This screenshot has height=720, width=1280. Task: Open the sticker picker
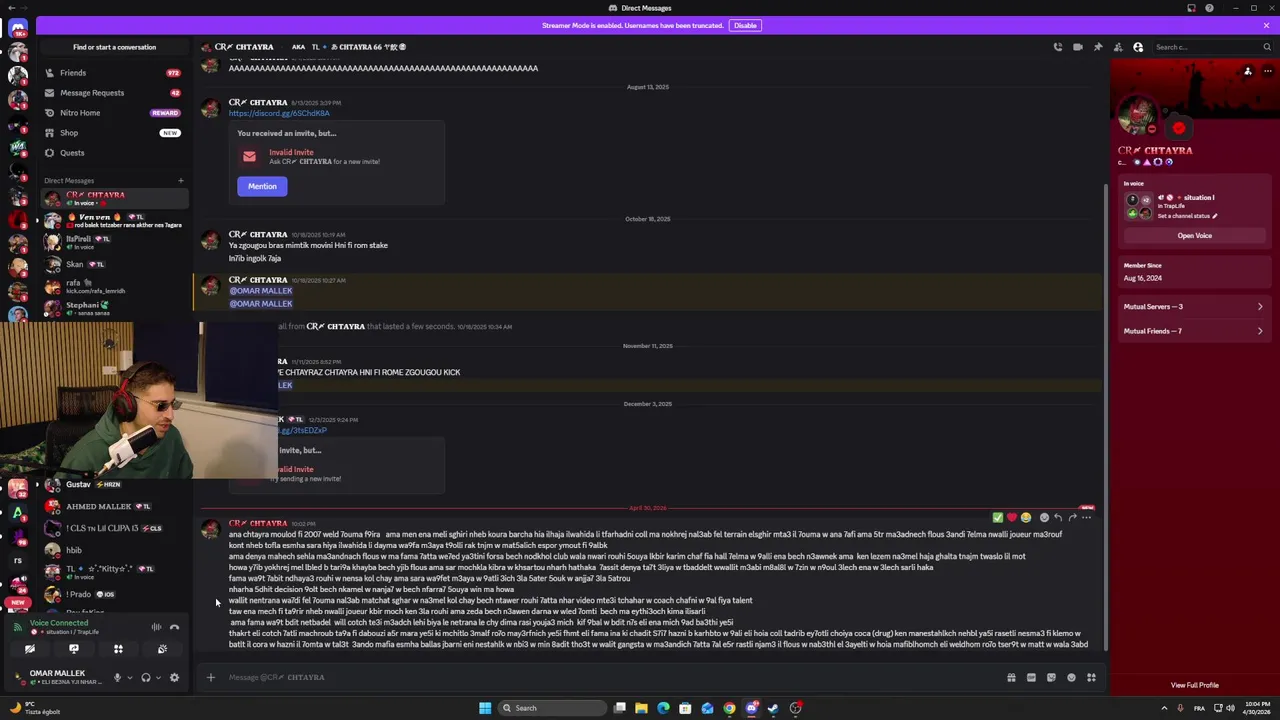click(1051, 677)
